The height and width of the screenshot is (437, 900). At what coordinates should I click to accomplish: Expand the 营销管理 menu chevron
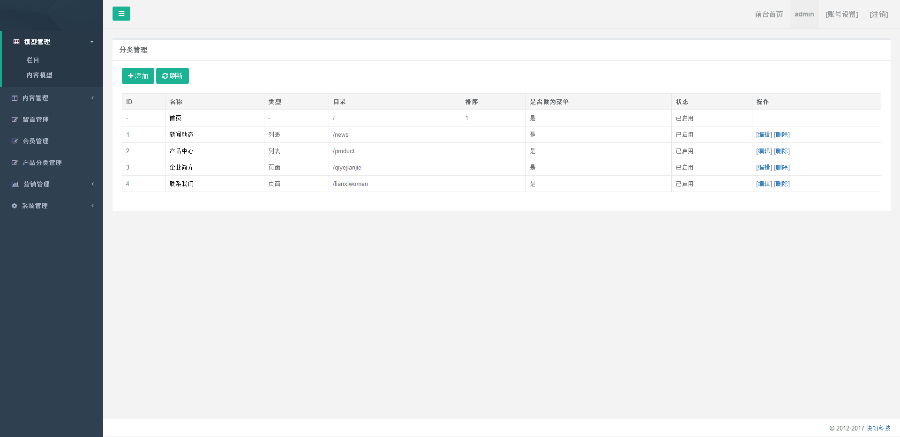[x=92, y=184]
